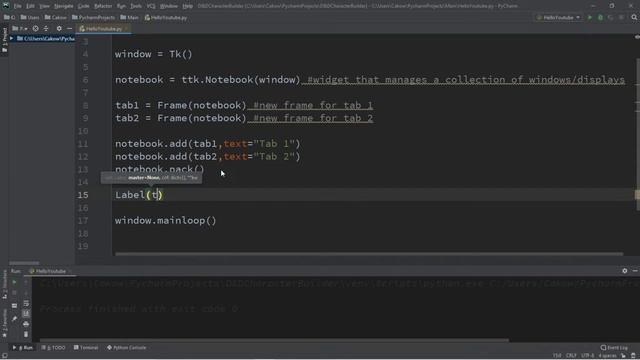Click the disabled stop icon in top toolbar

click(x=621, y=18)
